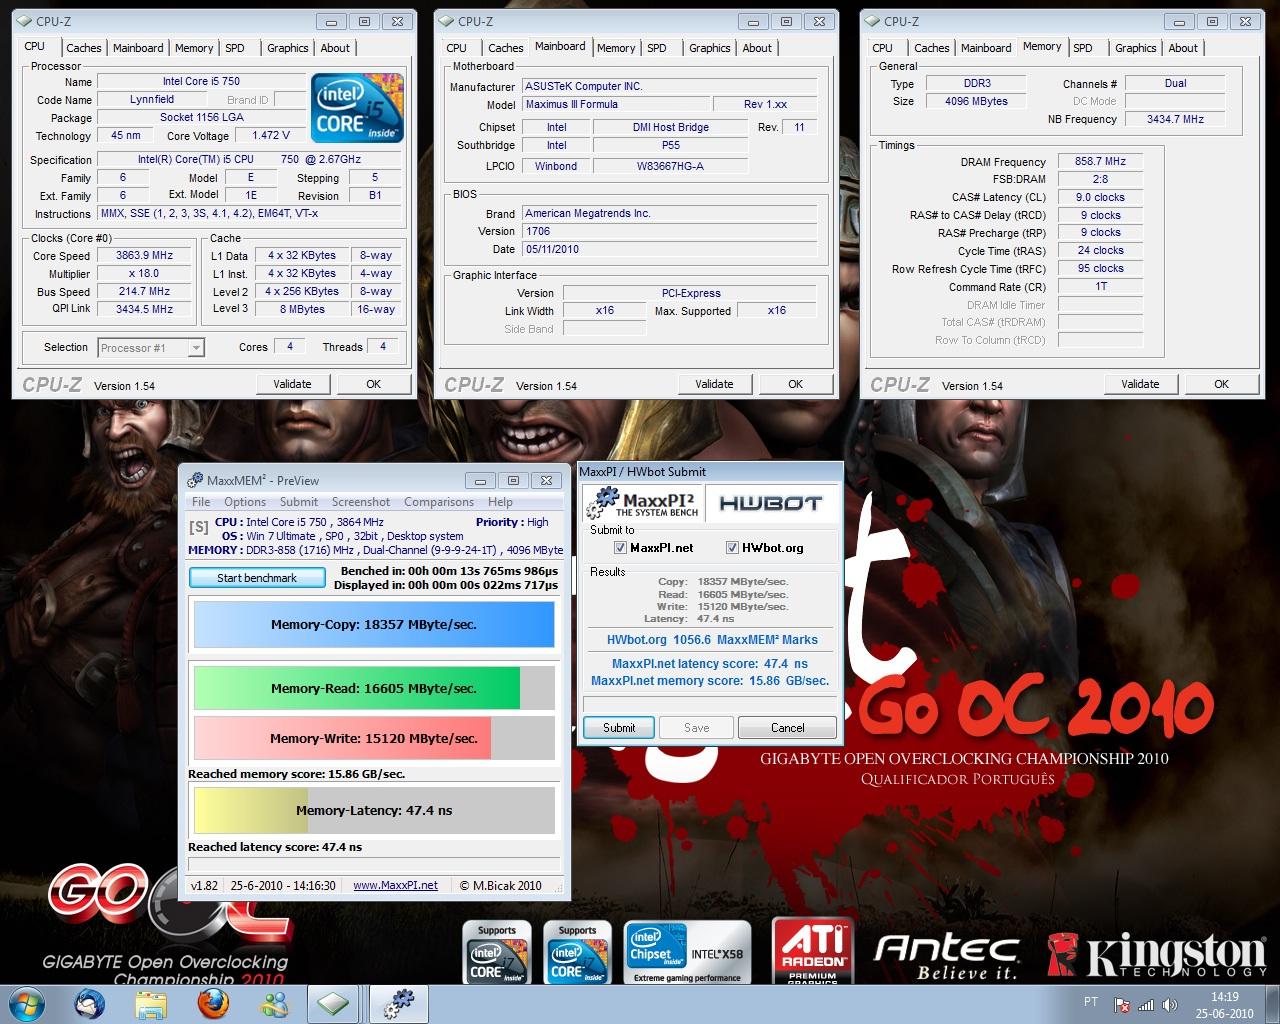Open SPD tab in left CPU-Z window
1280x1024 pixels.
pyautogui.click(x=235, y=47)
